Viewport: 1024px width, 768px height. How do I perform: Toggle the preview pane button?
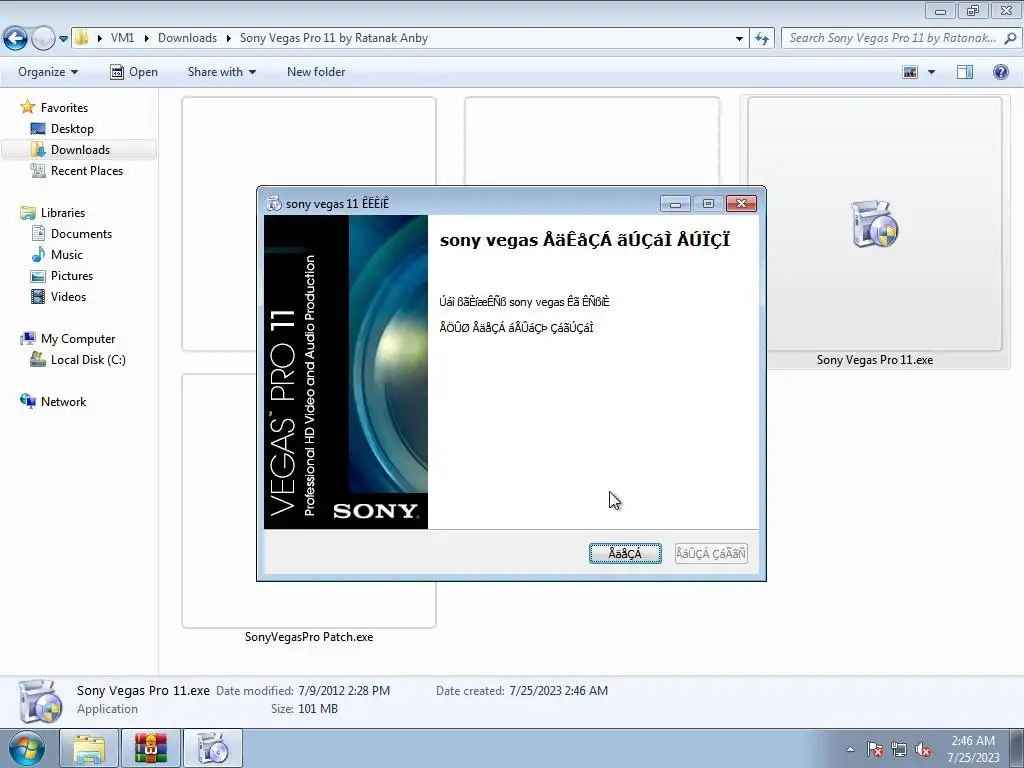coord(965,72)
